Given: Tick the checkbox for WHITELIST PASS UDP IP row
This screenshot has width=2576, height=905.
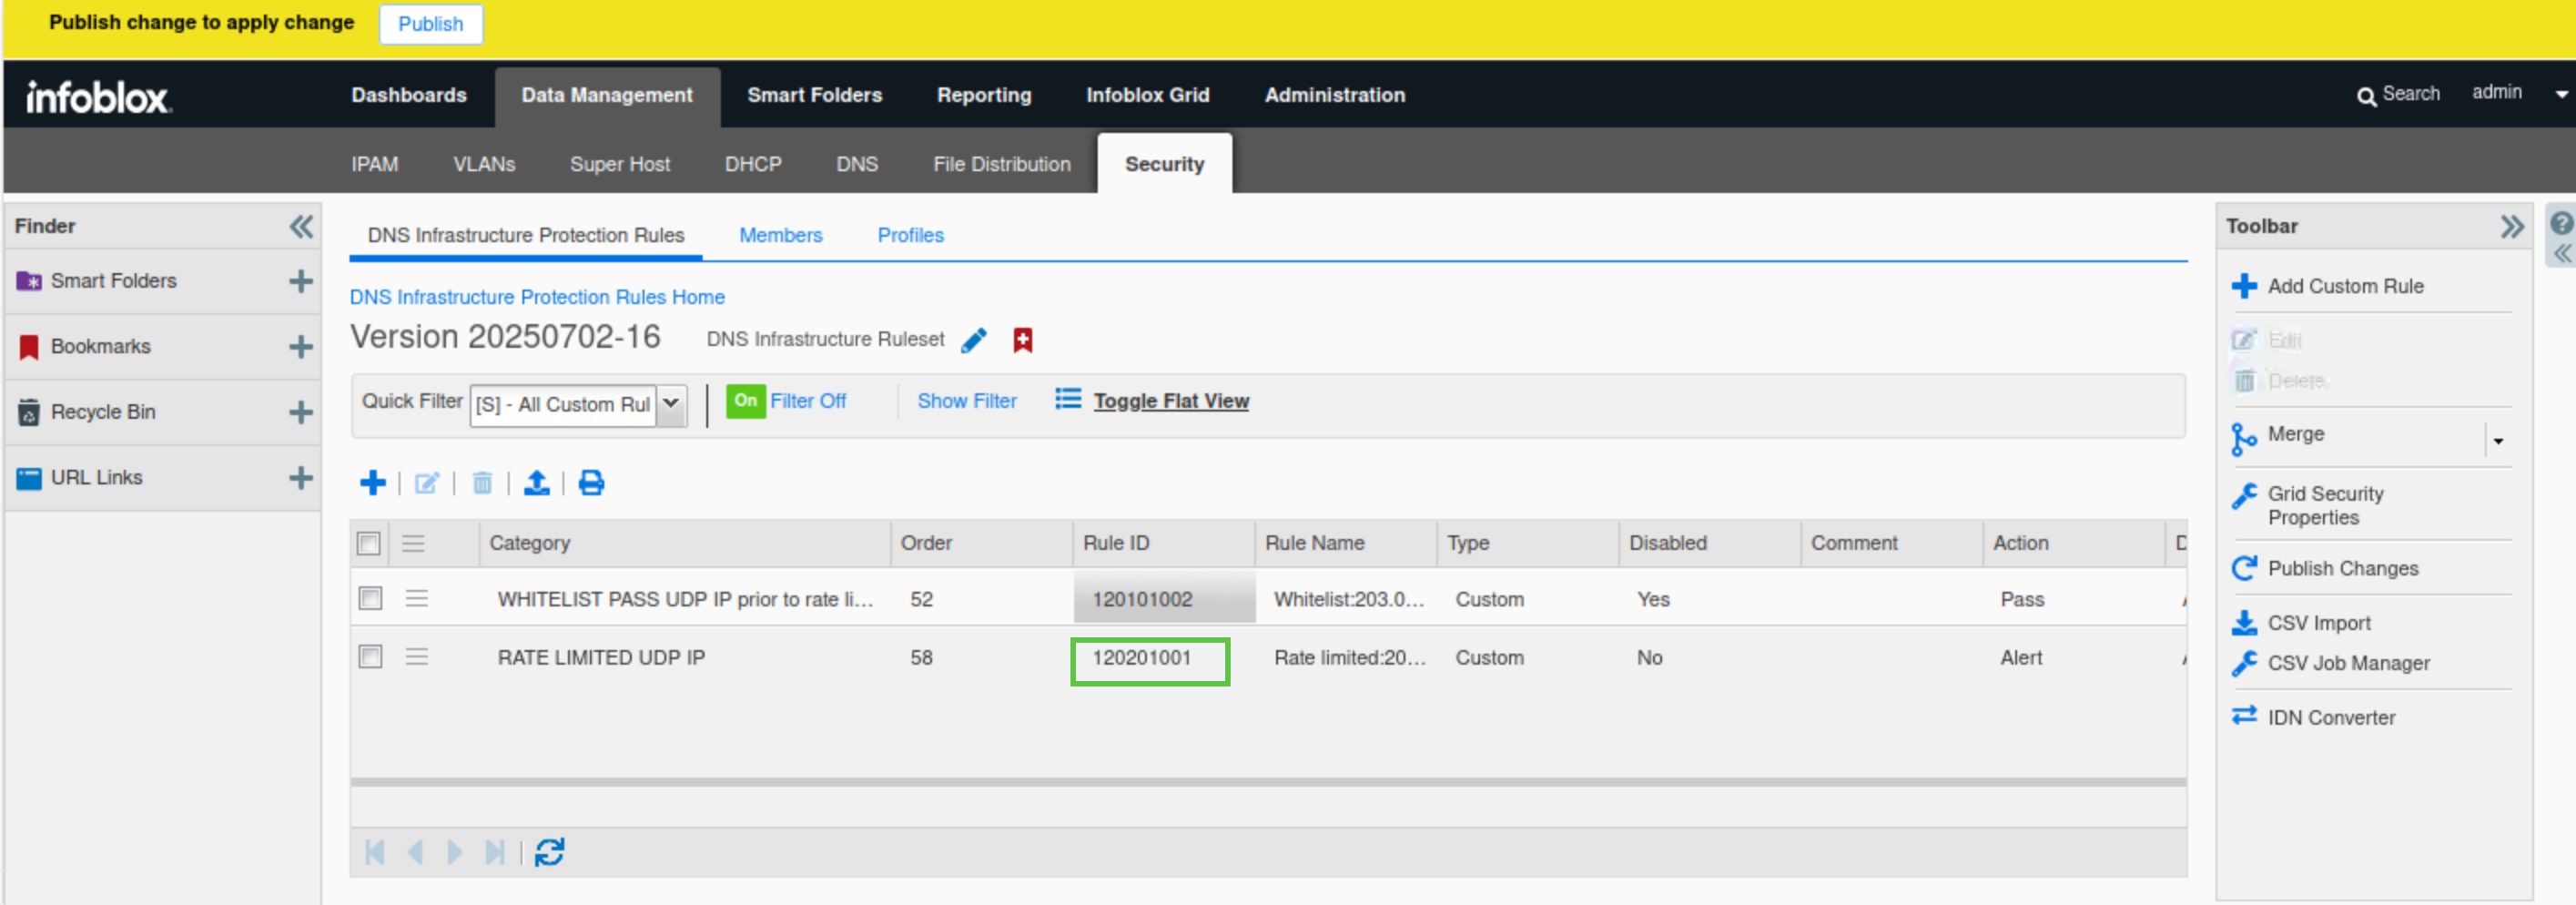Looking at the screenshot, I should pos(370,598).
